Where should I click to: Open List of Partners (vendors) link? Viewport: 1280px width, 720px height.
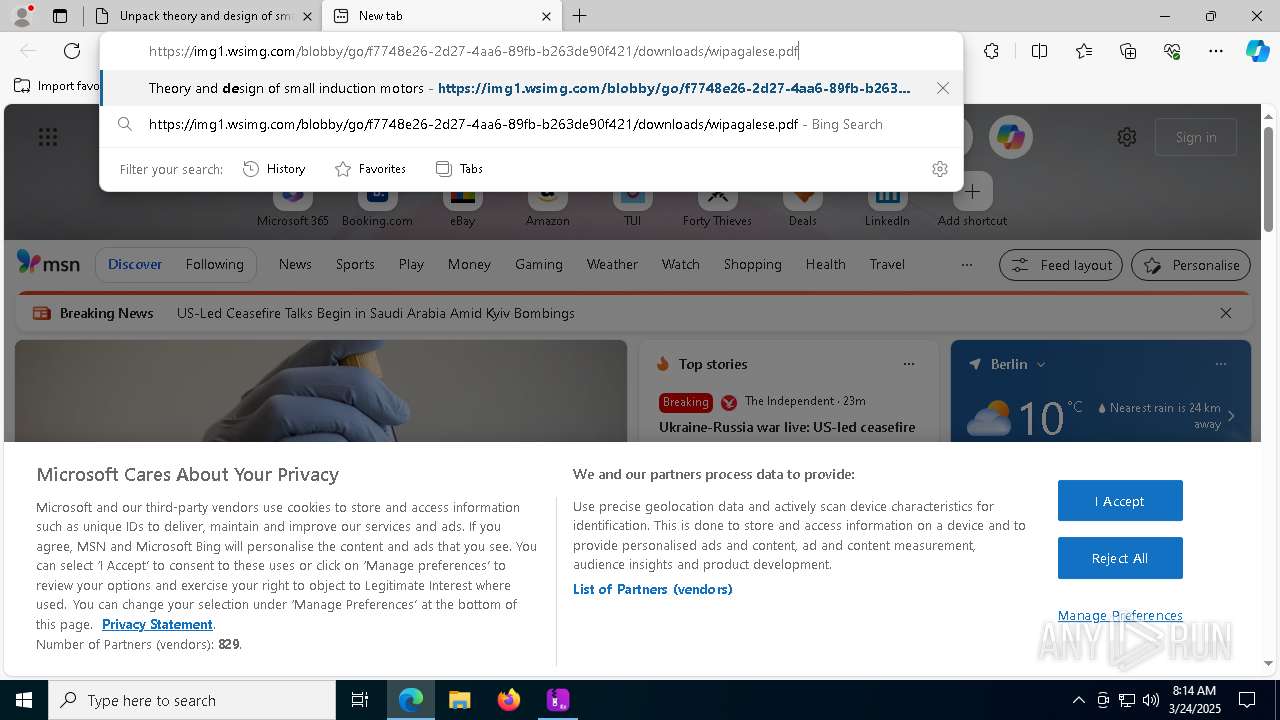pos(653,589)
